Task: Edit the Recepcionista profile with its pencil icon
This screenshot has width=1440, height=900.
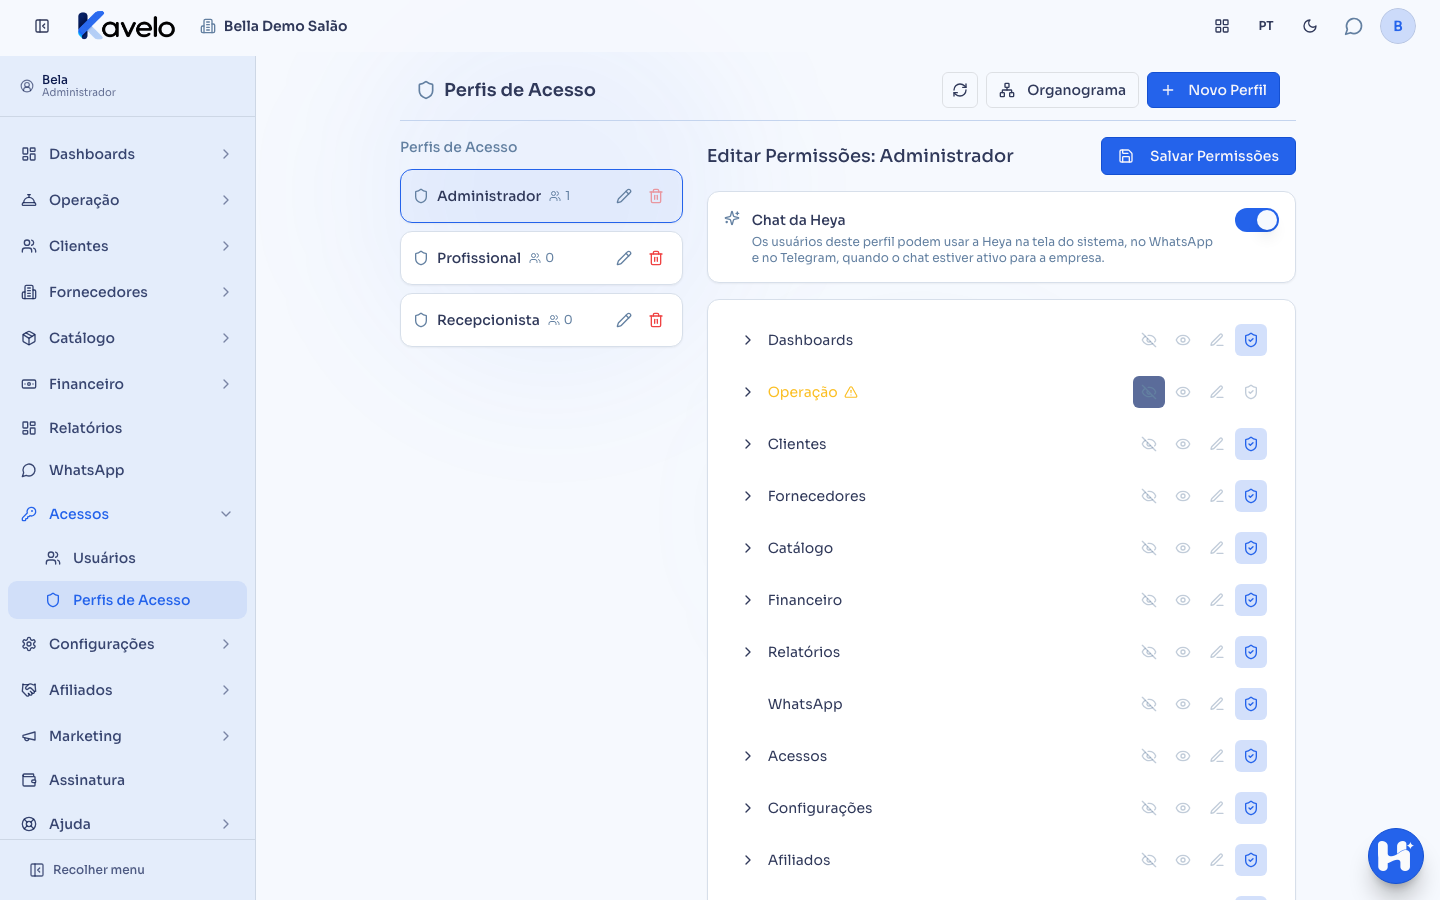Action: click(624, 320)
